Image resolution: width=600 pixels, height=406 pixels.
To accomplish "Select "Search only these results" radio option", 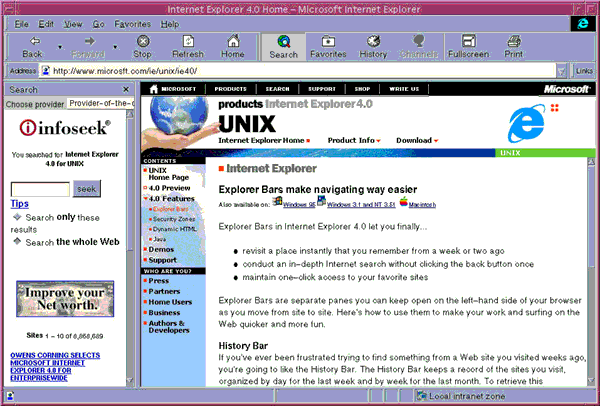I will point(18,217).
